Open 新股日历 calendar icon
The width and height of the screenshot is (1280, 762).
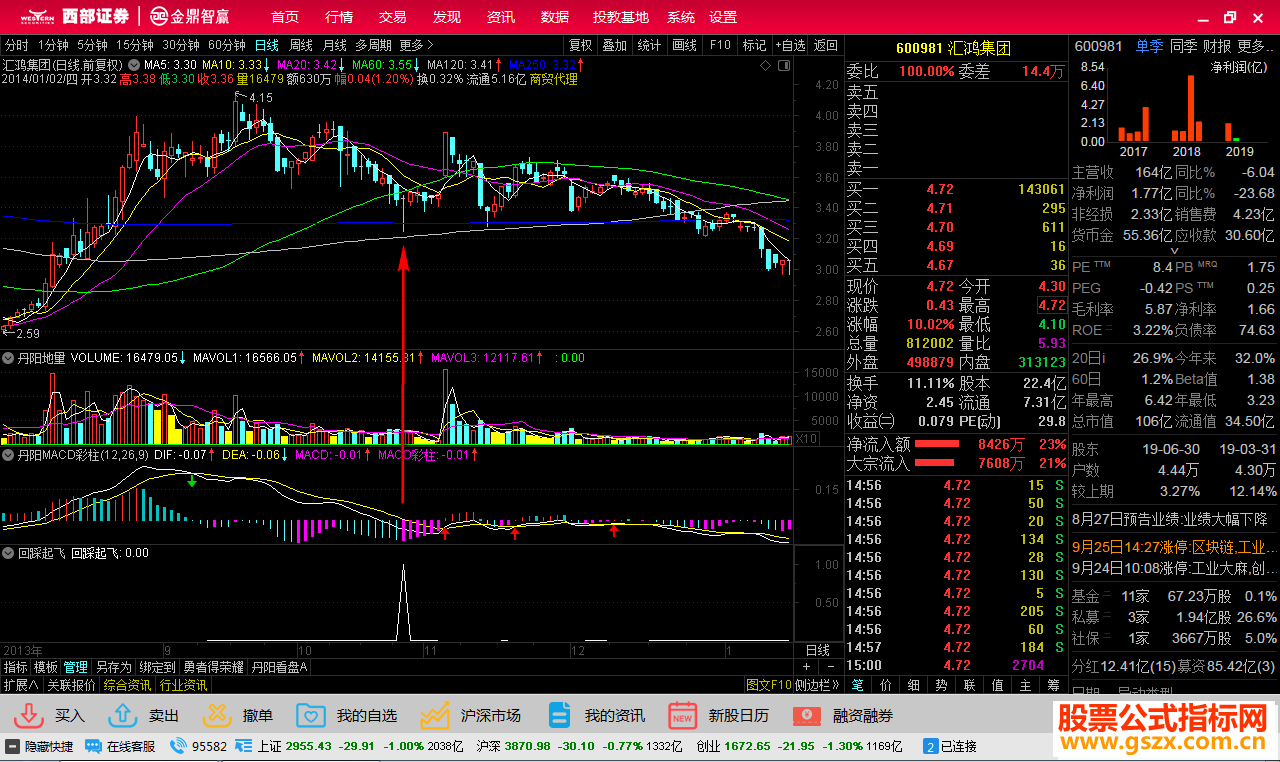click(683, 715)
